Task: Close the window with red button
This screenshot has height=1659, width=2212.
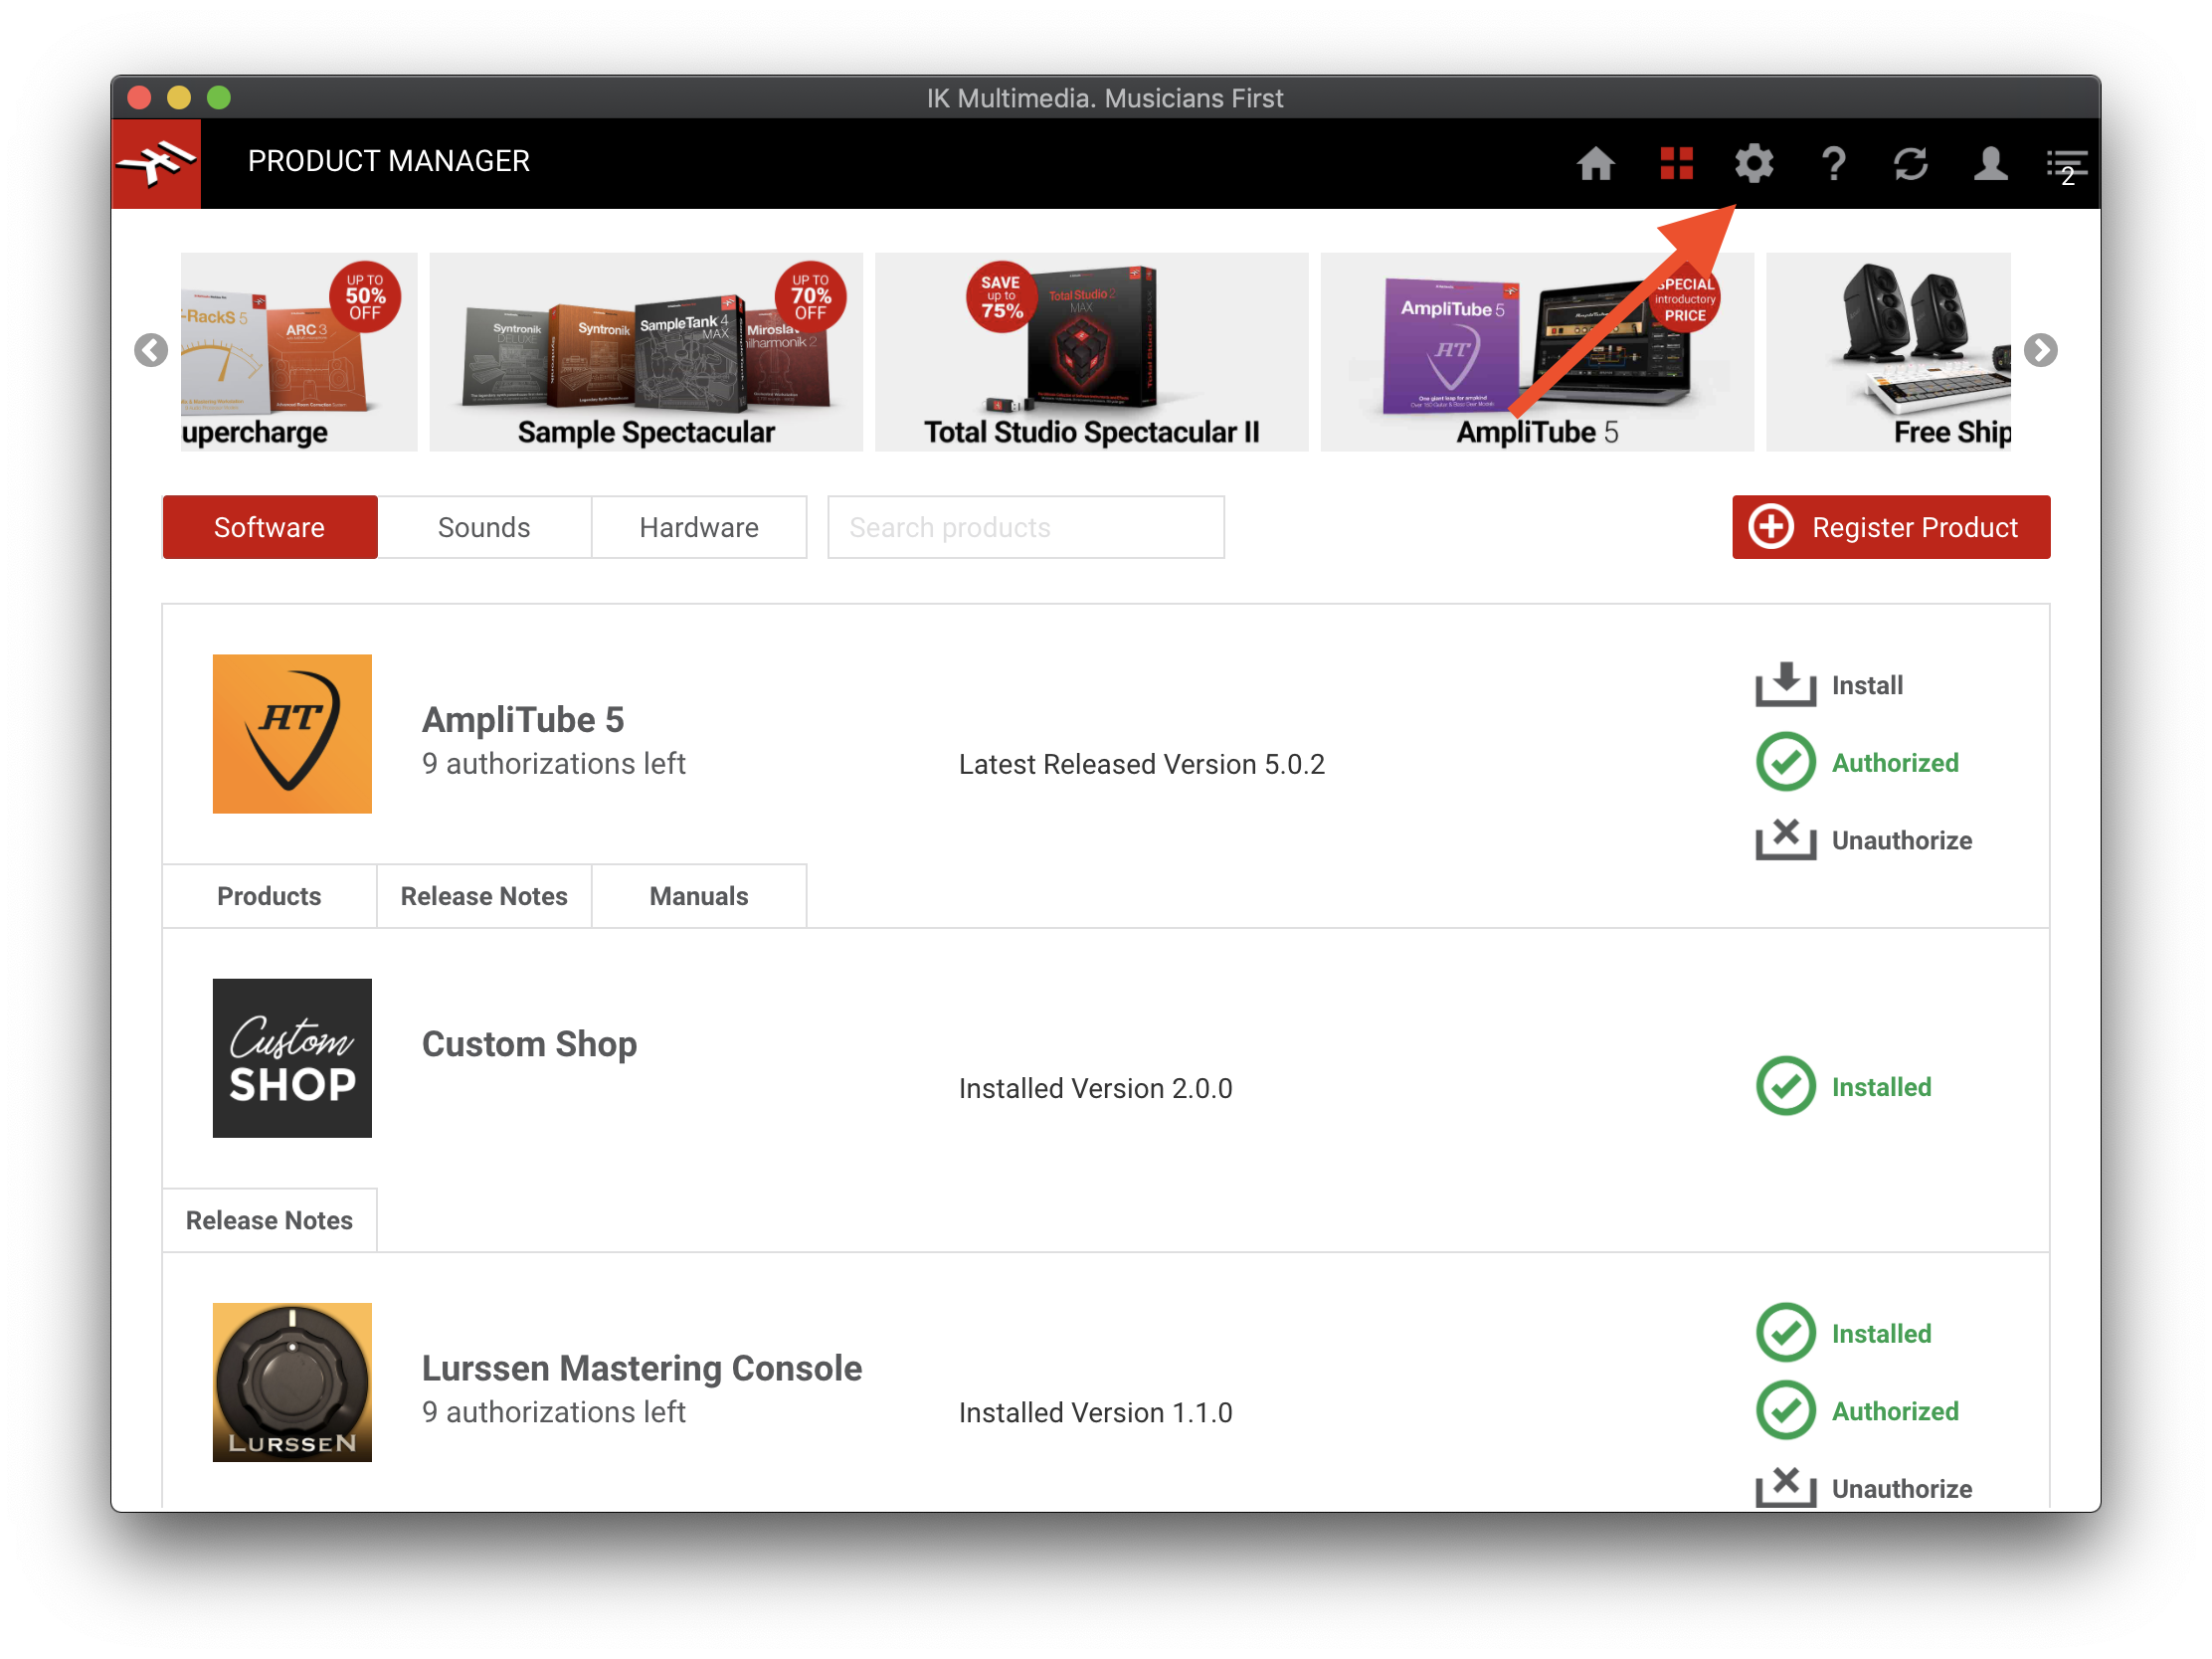Action: click(140, 98)
